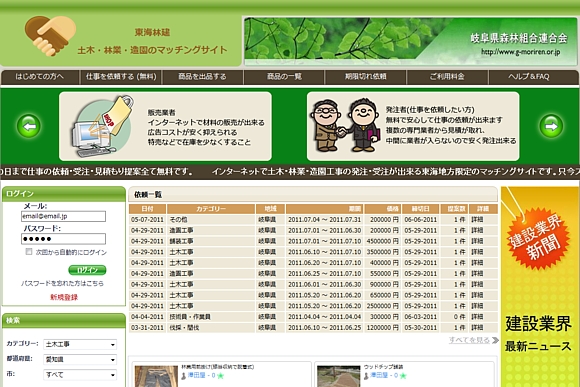Click the red 新規登録 link
Viewport: 580px width, 387px height.
click(64, 297)
